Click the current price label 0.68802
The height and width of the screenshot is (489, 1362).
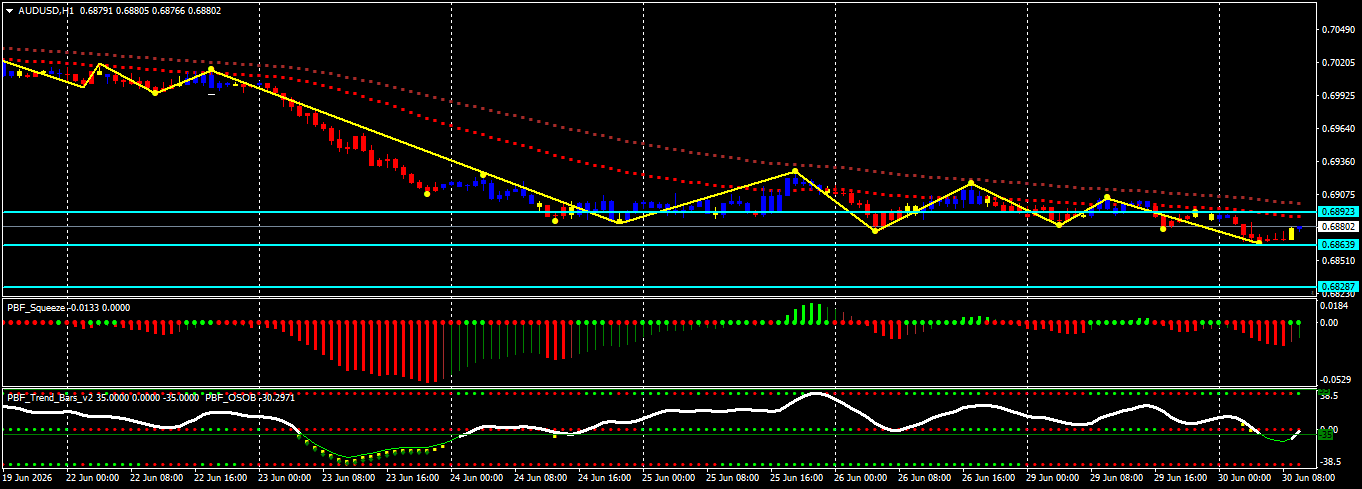[x=1337, y=227]
